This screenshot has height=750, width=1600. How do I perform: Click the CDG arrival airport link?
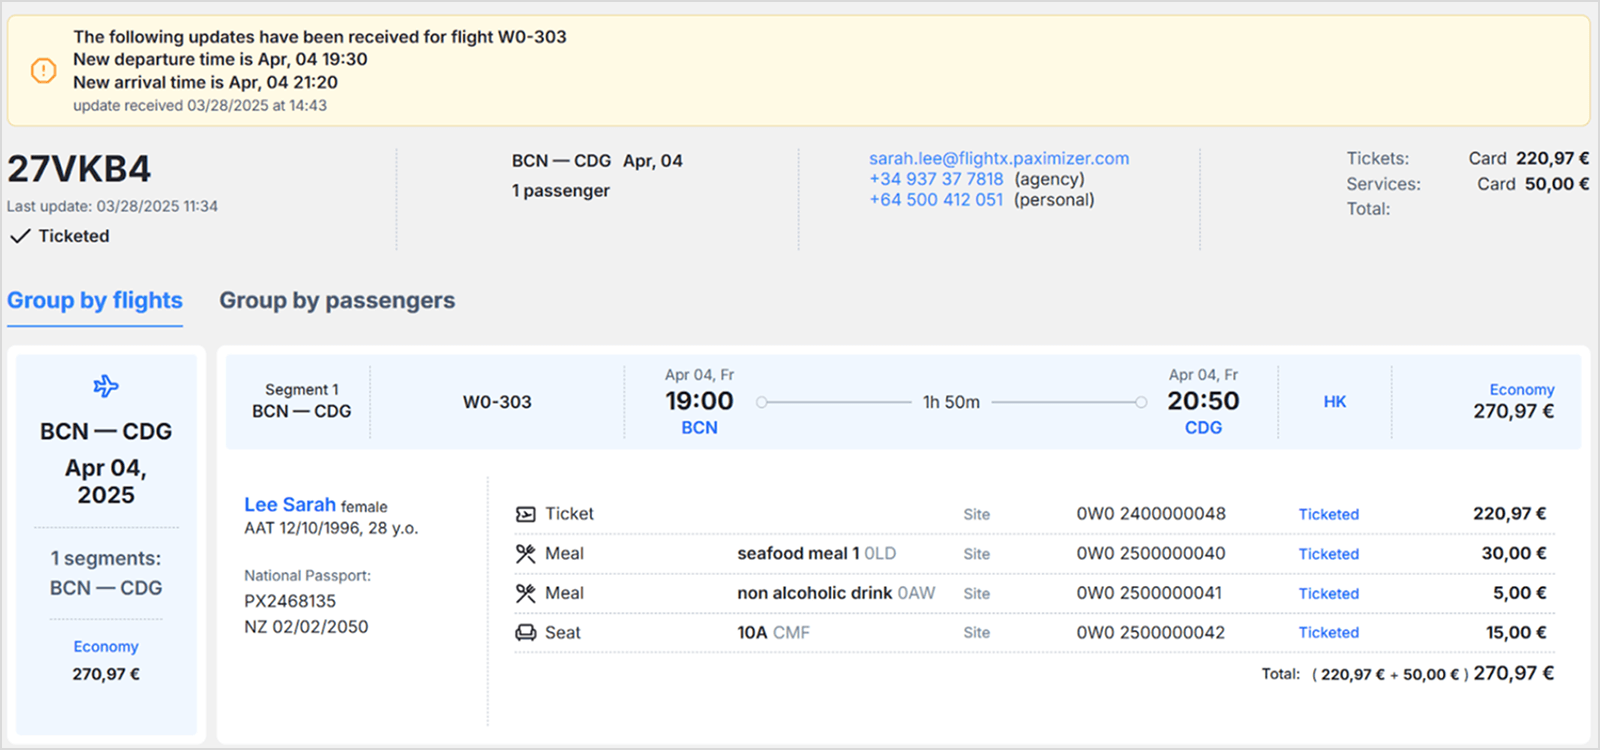tap(1203, 427)
